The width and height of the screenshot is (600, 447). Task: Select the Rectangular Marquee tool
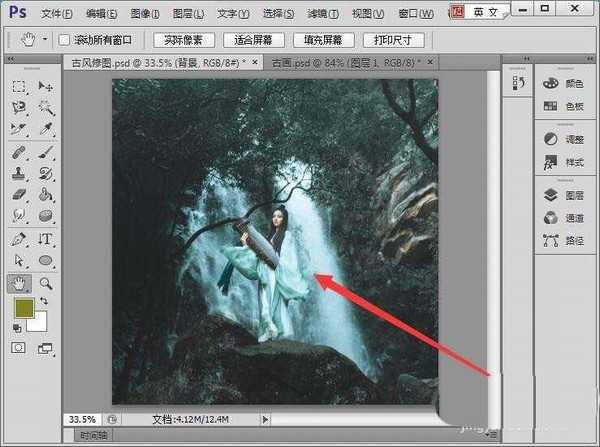pos(19,87)
